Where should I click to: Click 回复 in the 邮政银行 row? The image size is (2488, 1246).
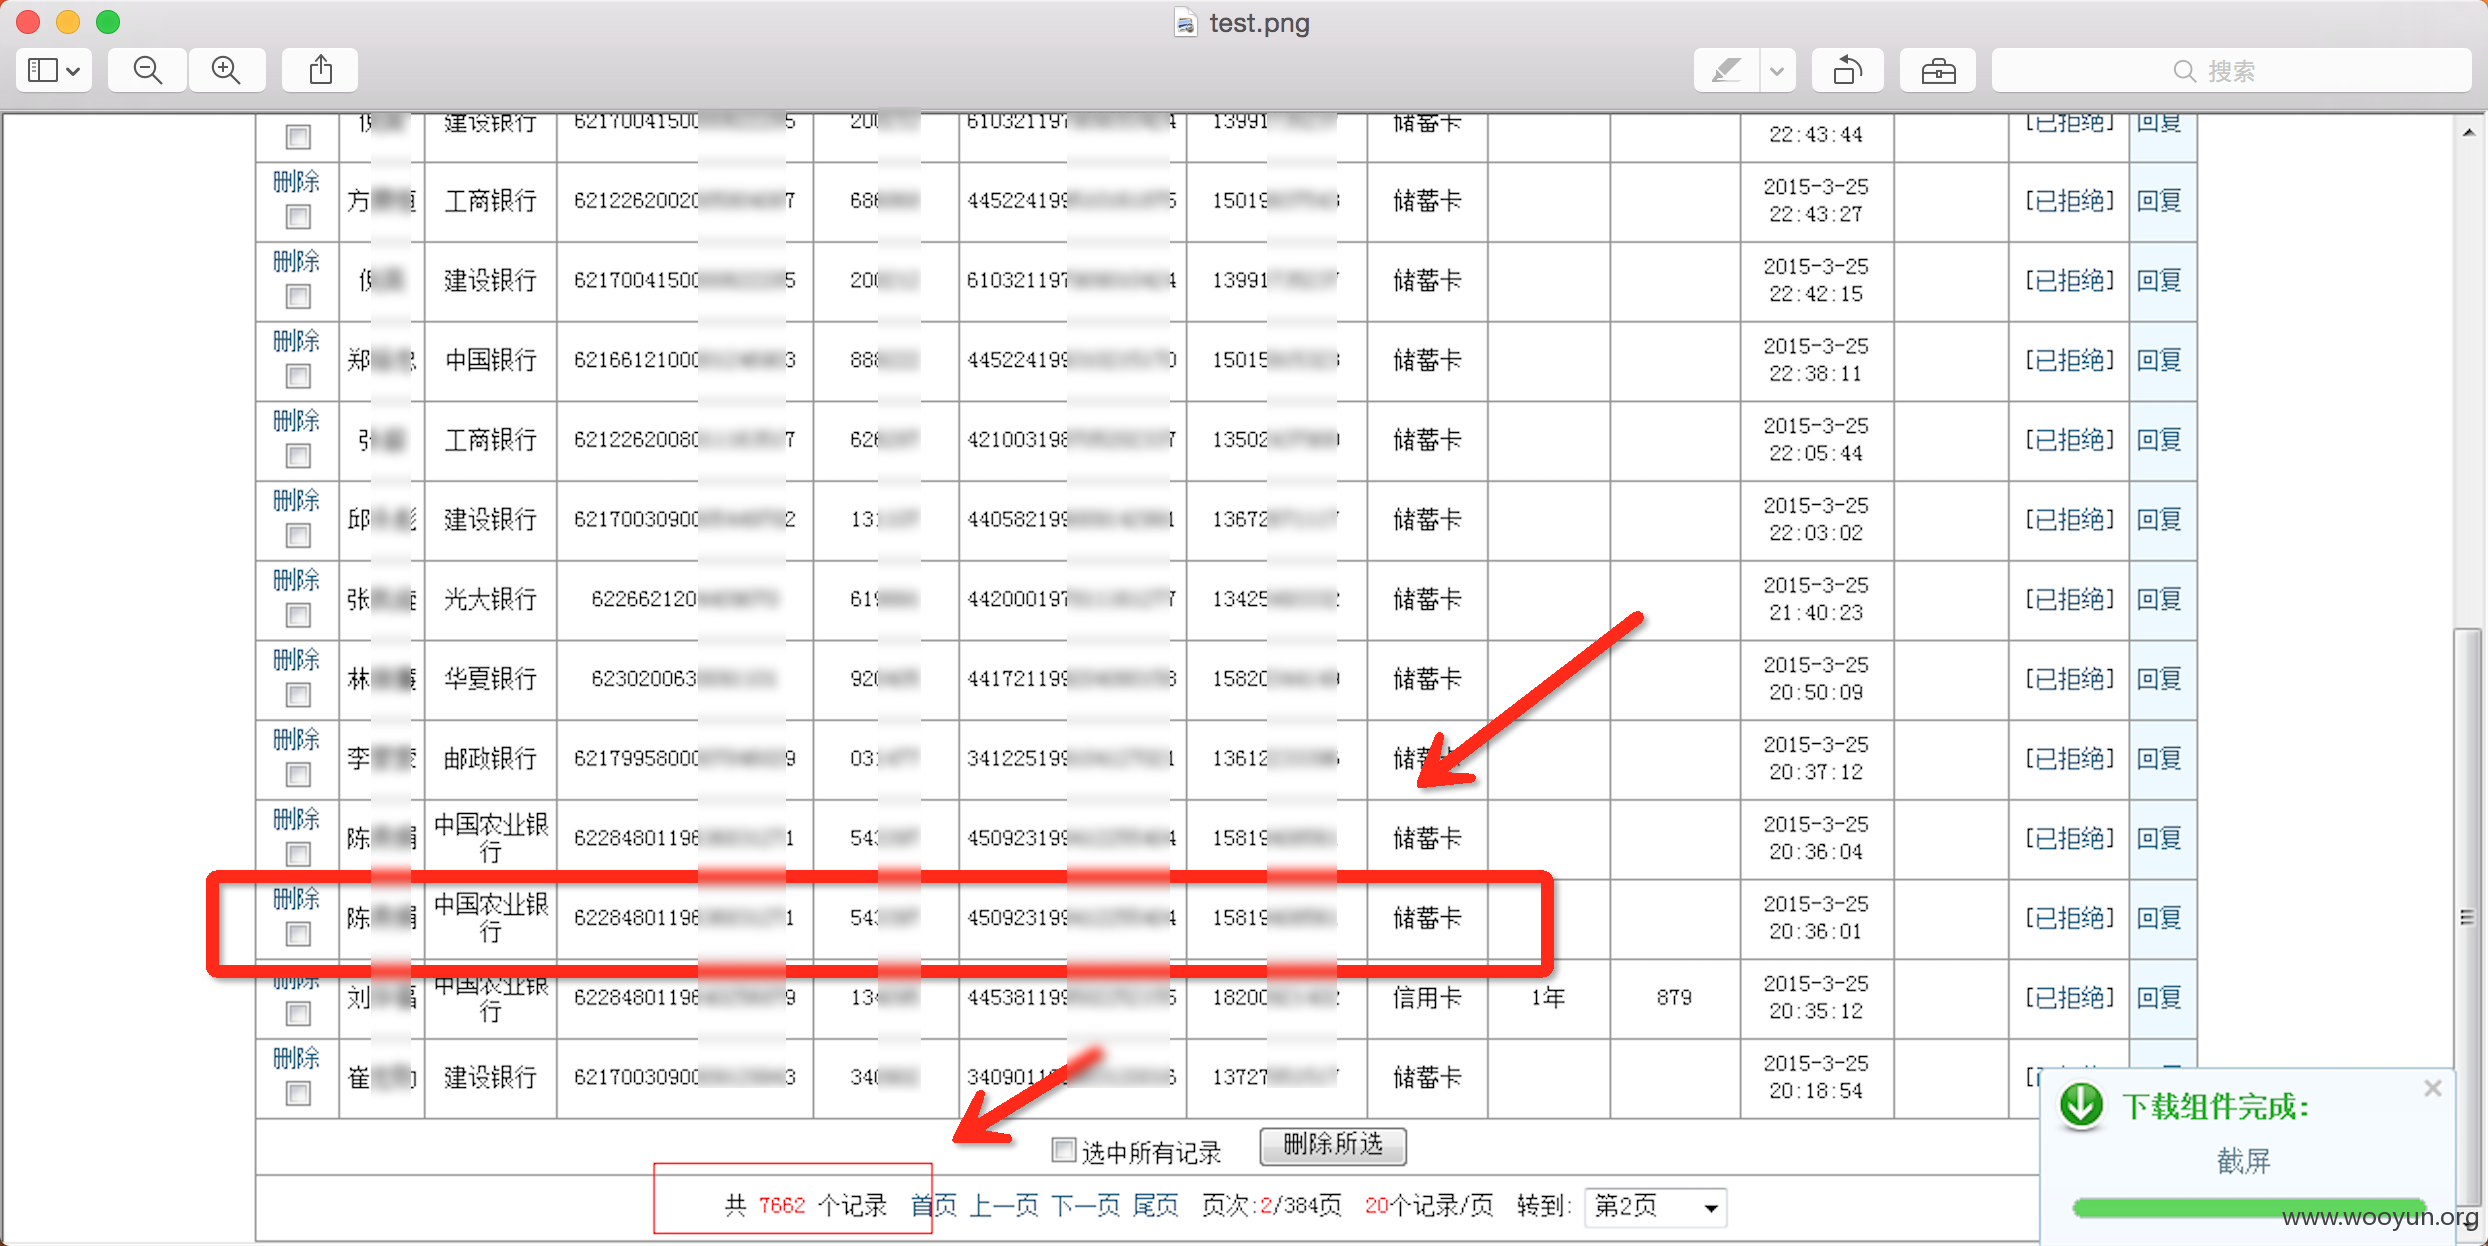[x=2160, y=759]
